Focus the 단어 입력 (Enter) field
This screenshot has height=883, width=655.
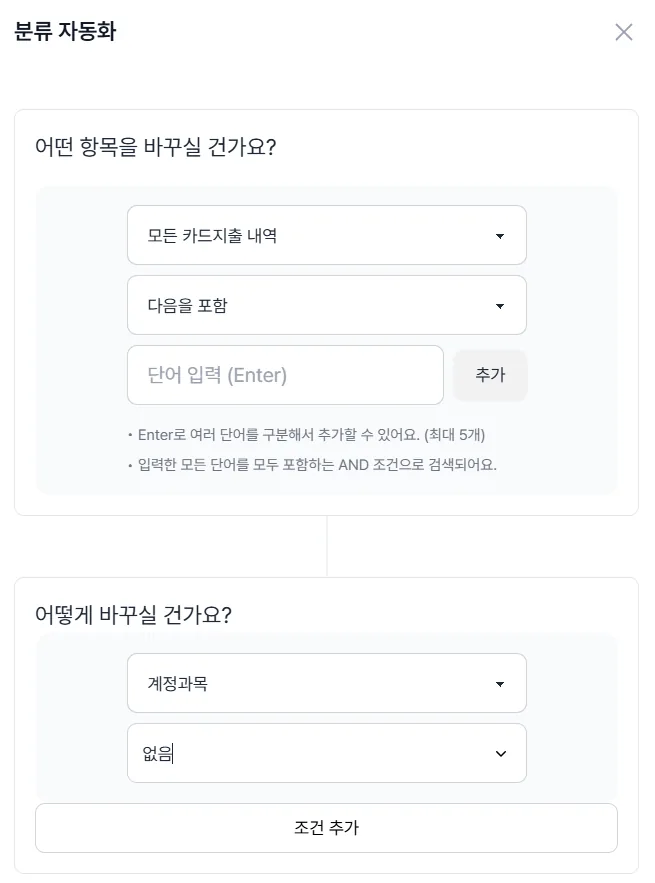point(286,375)
